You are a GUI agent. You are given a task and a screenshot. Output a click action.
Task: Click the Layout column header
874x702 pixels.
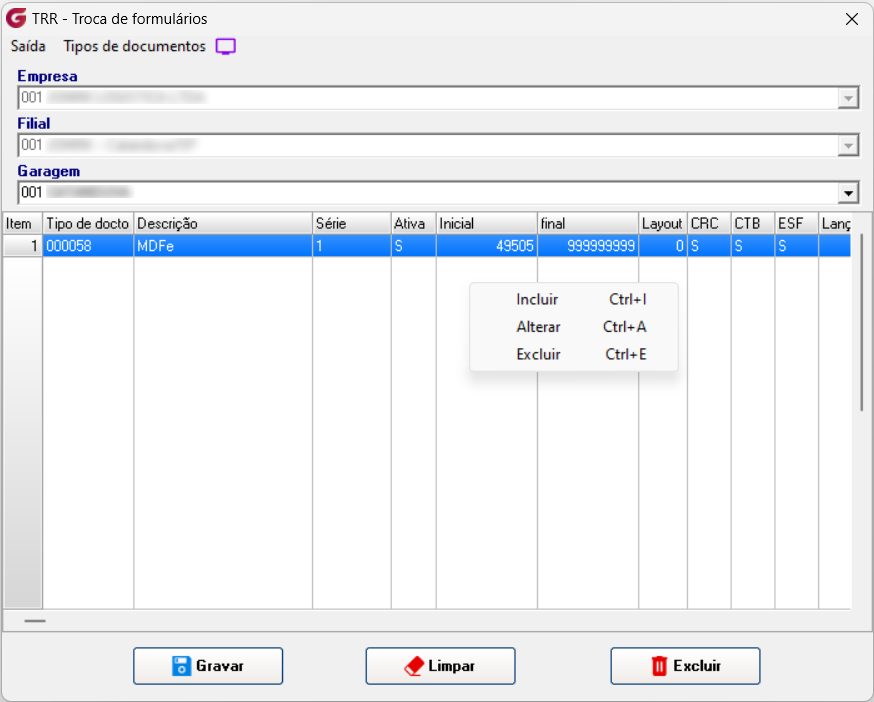pos(663,224)
